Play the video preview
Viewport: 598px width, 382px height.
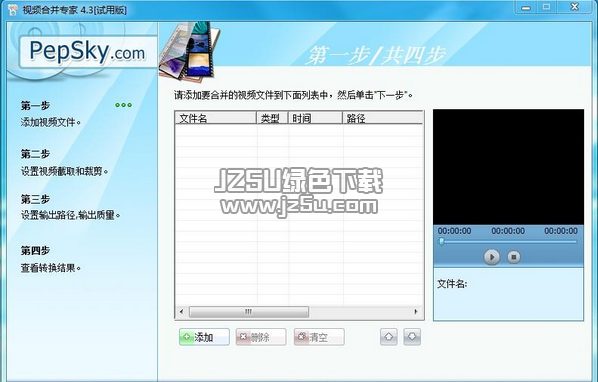pos(492,257)
